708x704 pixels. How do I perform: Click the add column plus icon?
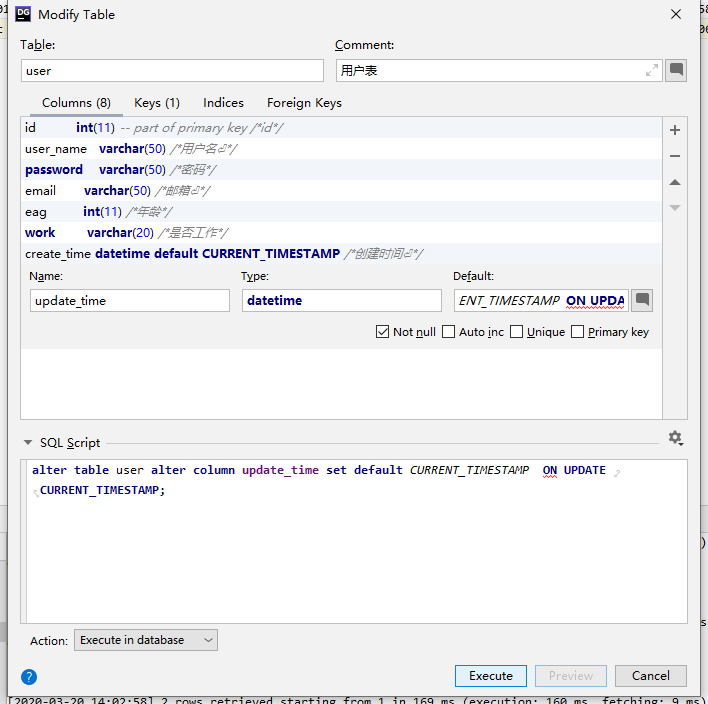[675, 130]
